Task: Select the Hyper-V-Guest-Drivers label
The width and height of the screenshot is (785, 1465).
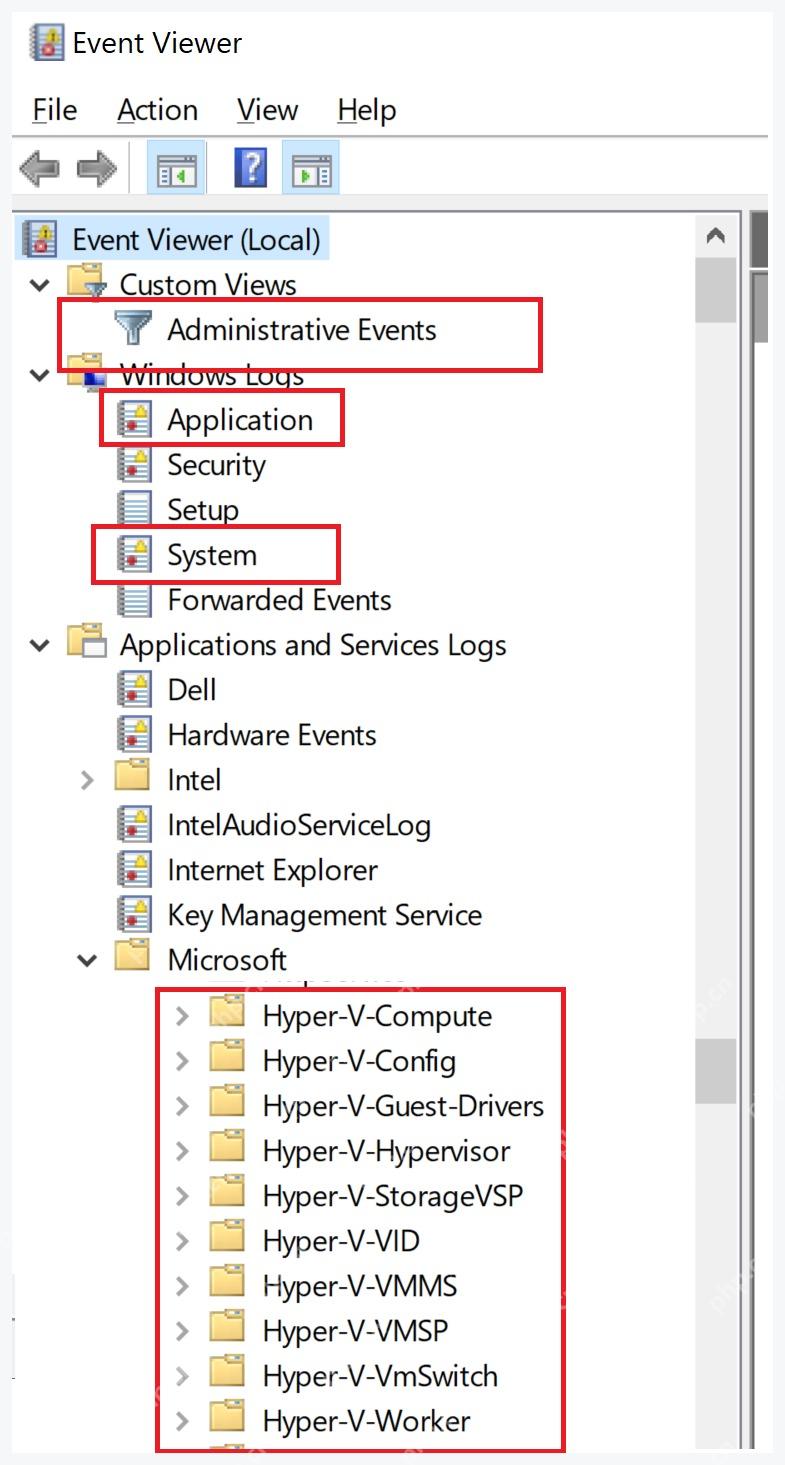Action: [403, 1106]
